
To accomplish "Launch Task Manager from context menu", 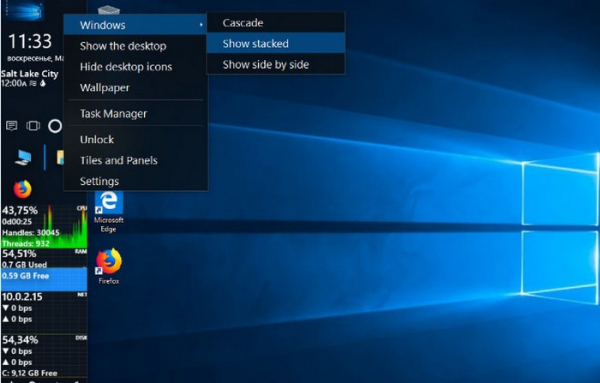I will [135, 113].
